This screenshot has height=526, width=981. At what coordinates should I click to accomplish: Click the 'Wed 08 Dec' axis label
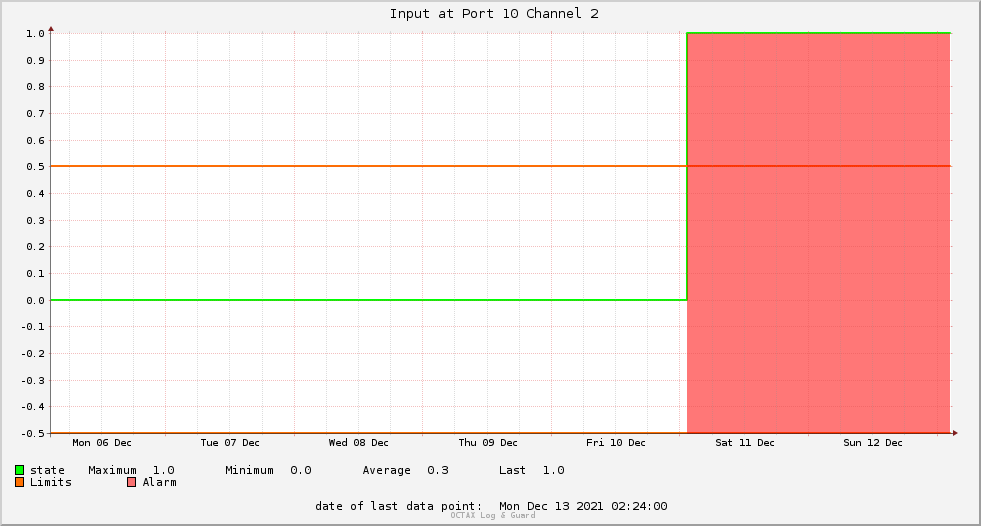tap(358, 443)
